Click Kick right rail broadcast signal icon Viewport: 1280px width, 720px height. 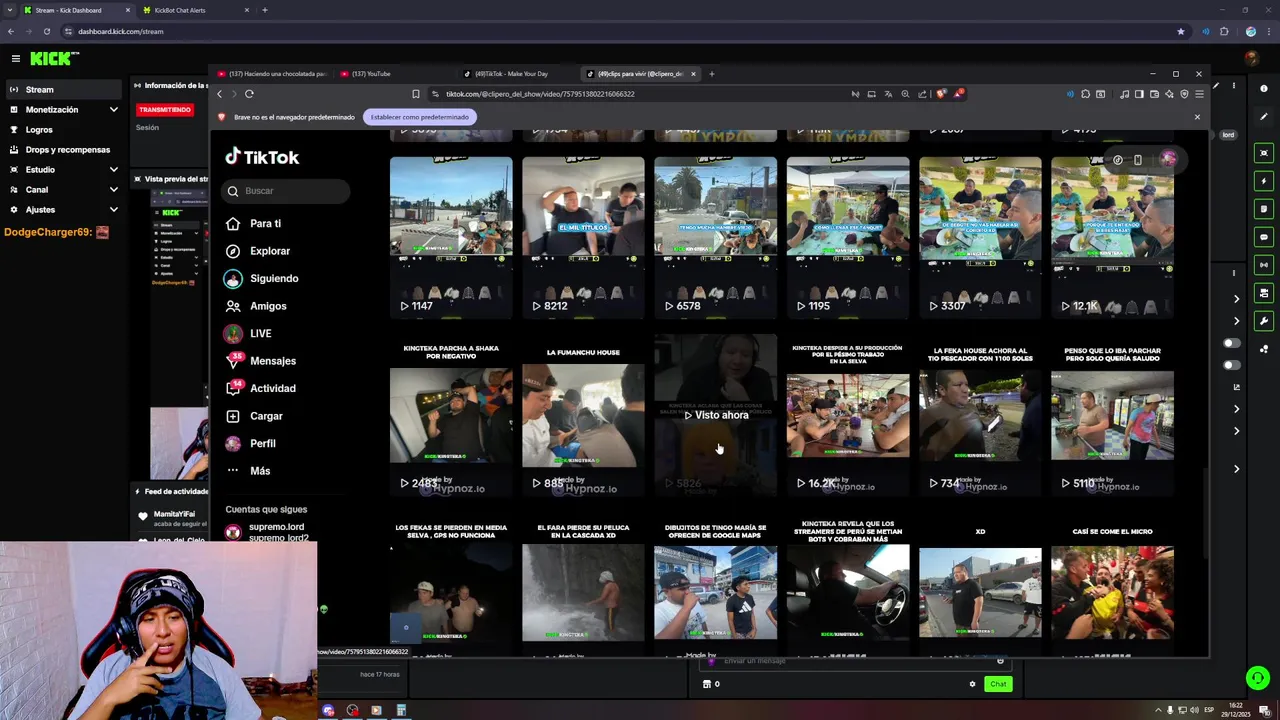[1264, 265]
